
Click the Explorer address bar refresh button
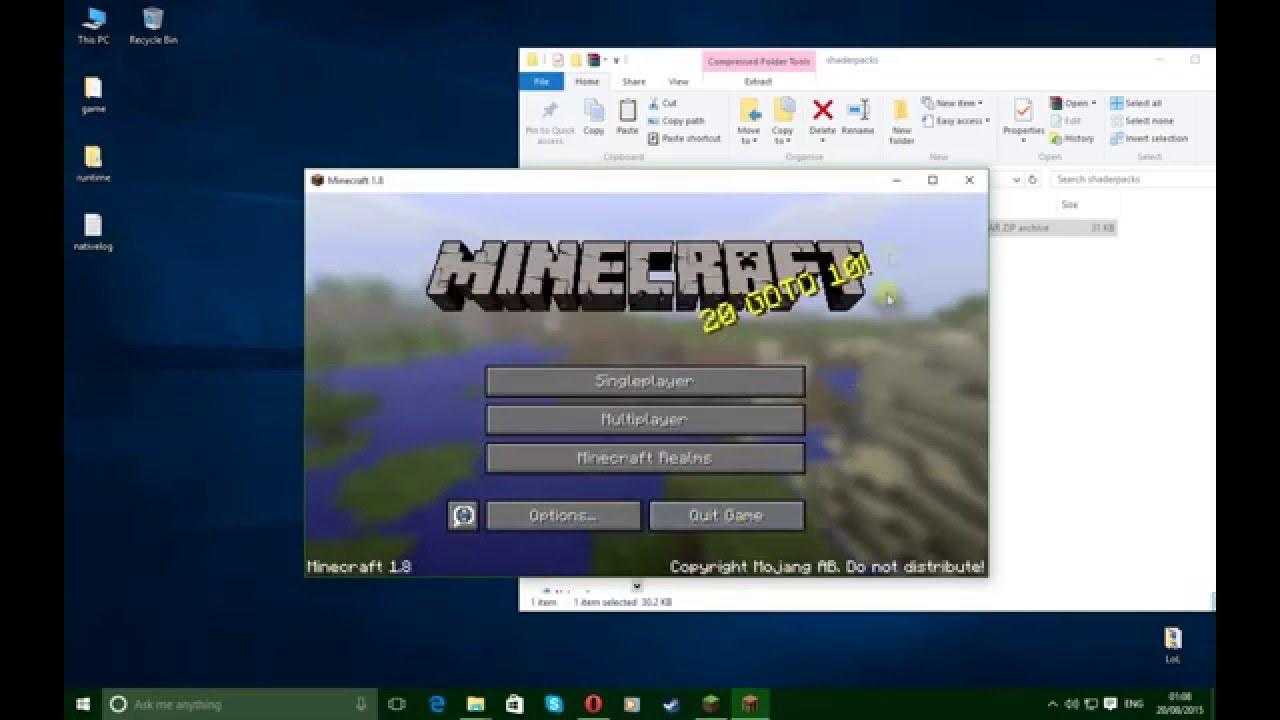(1033, 179)
